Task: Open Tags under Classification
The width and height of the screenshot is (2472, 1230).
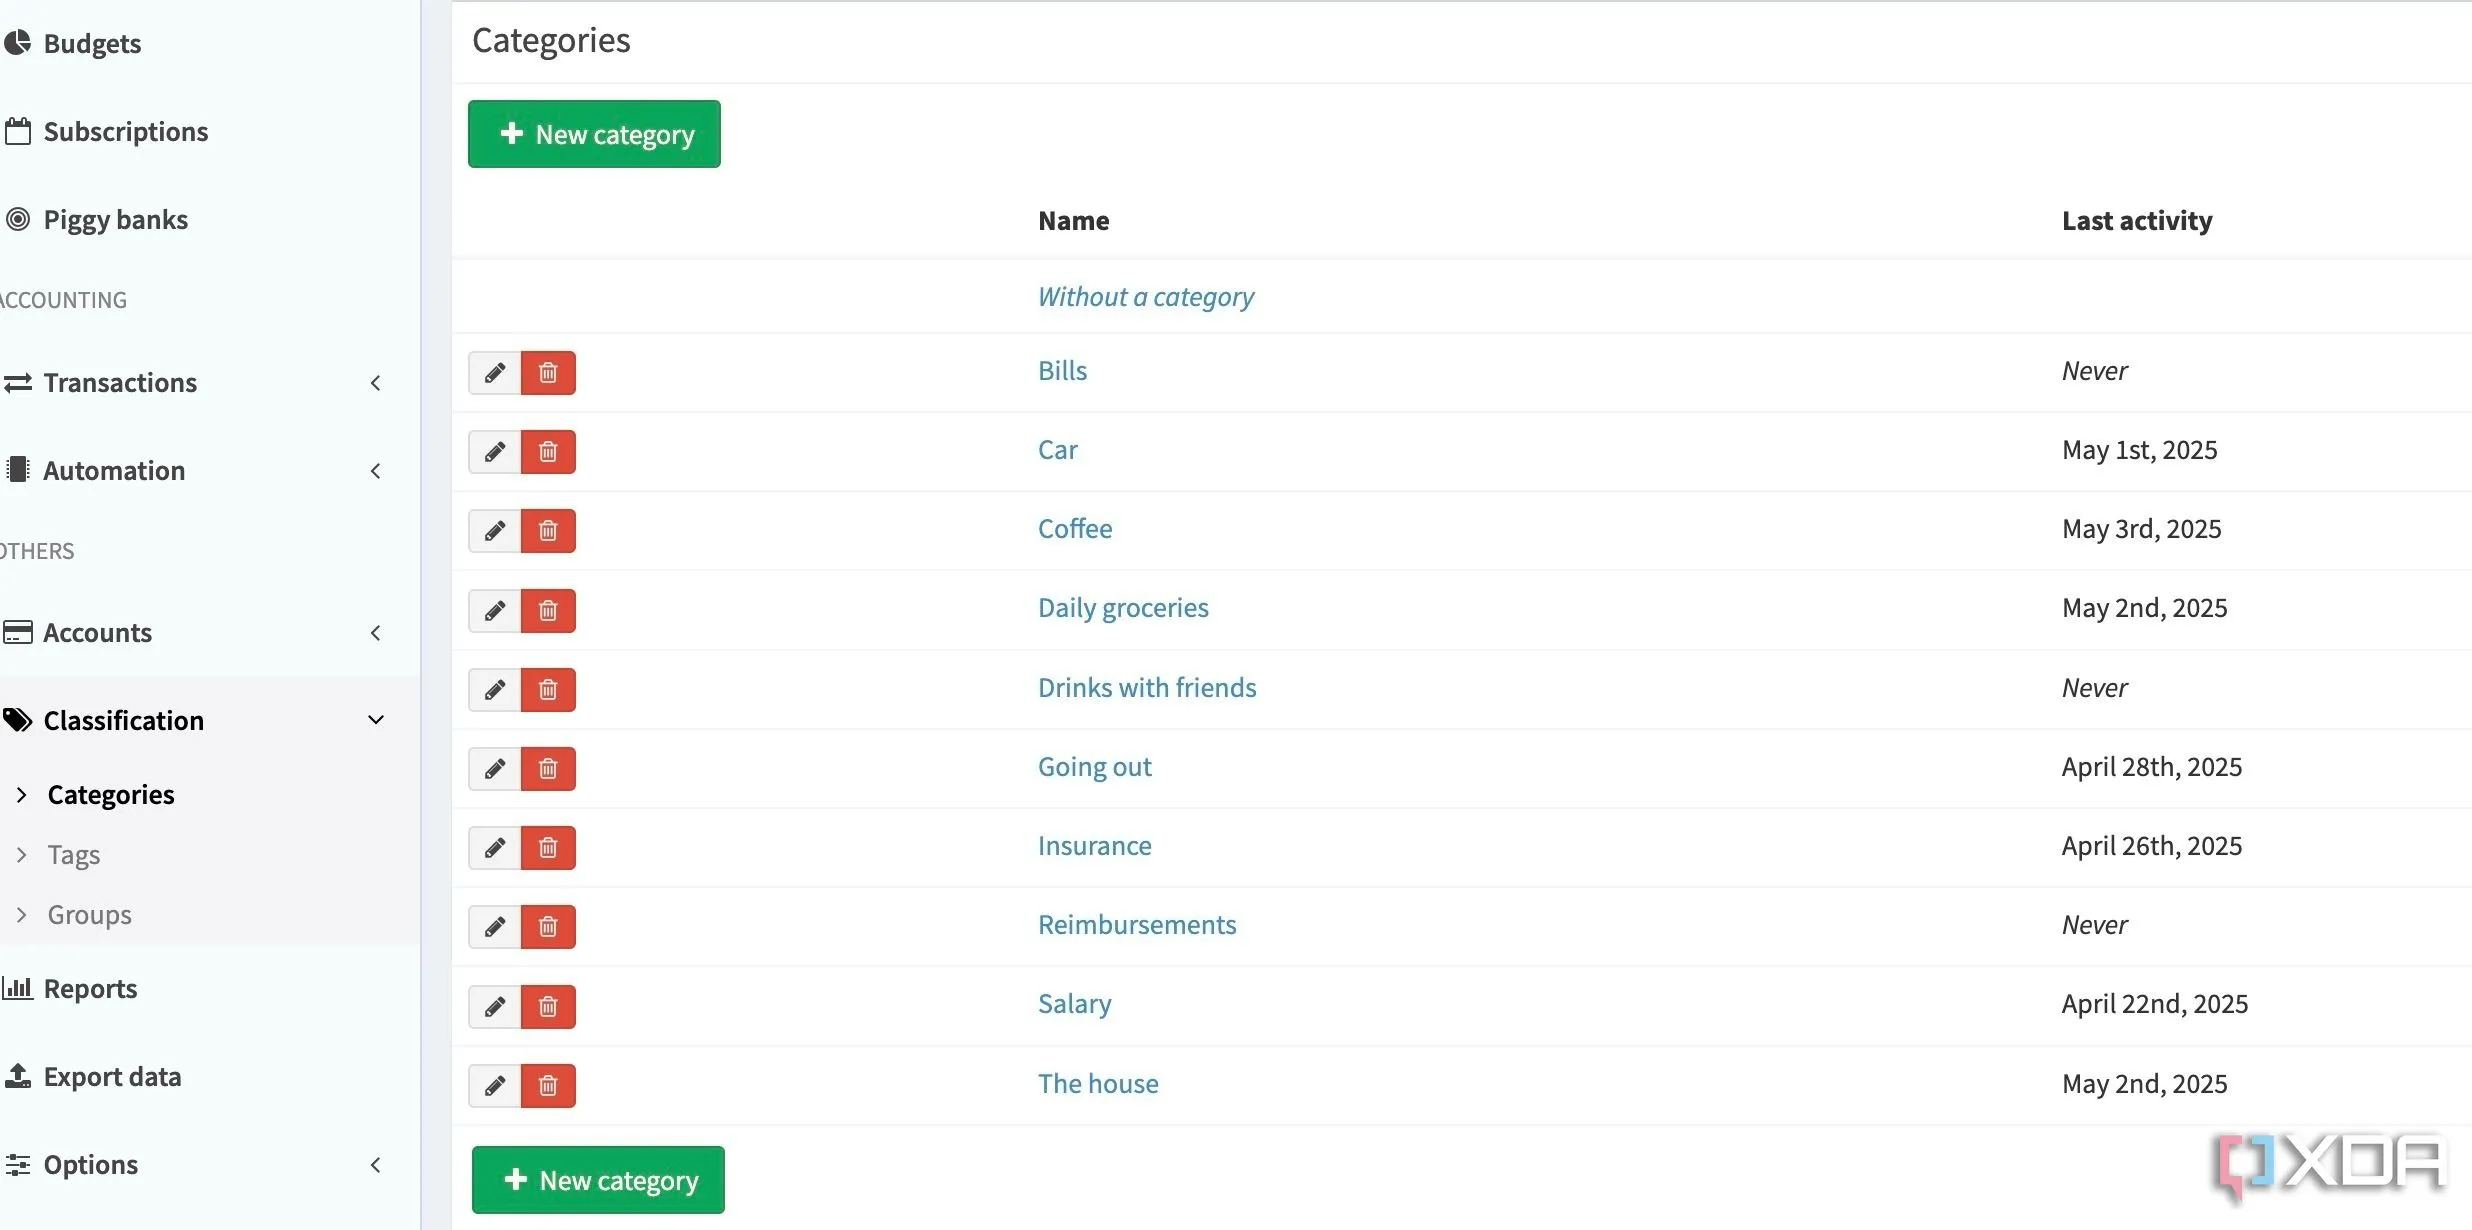Action: 74,855
